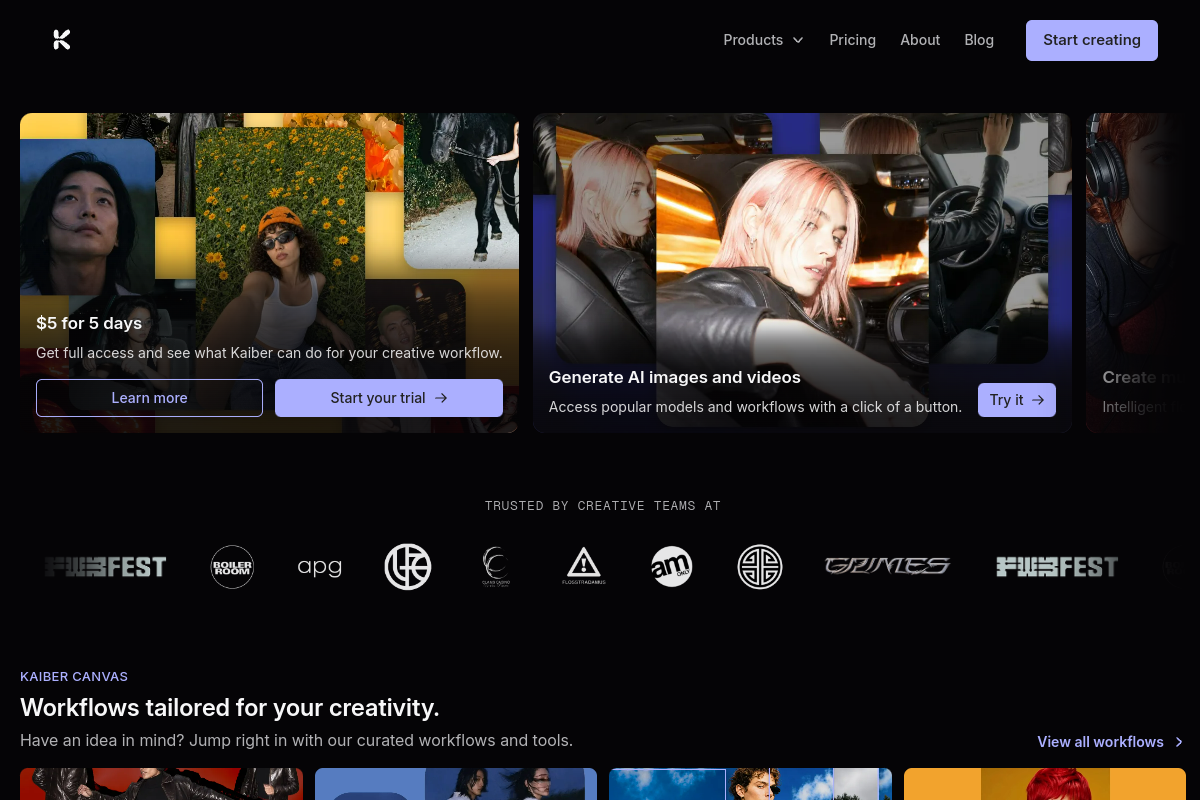Click the KAIBER CANVAS label

[74, 677]
